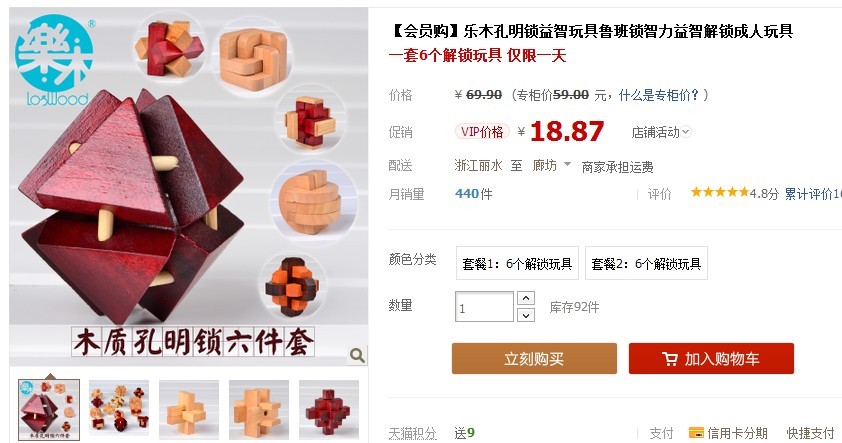Decrease quantity with the down arrow
The width and height of the screenshot is (842, 443).
coord(526,315)
